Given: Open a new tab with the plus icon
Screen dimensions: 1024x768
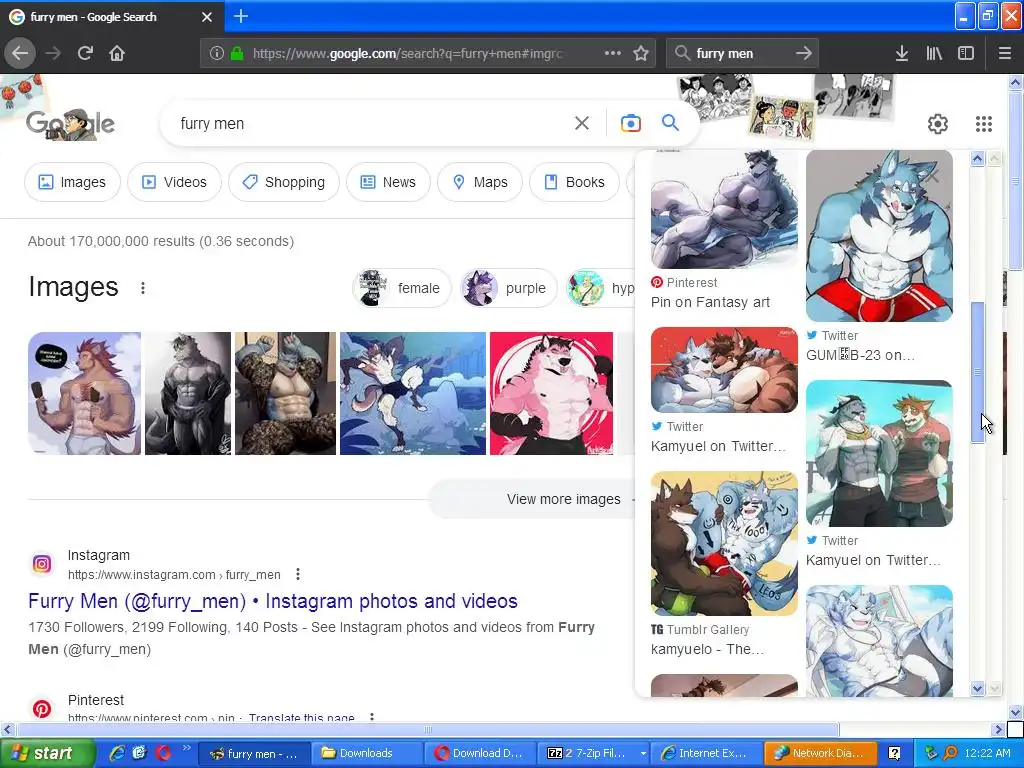Looking at the screenshot, I should 241,16.
